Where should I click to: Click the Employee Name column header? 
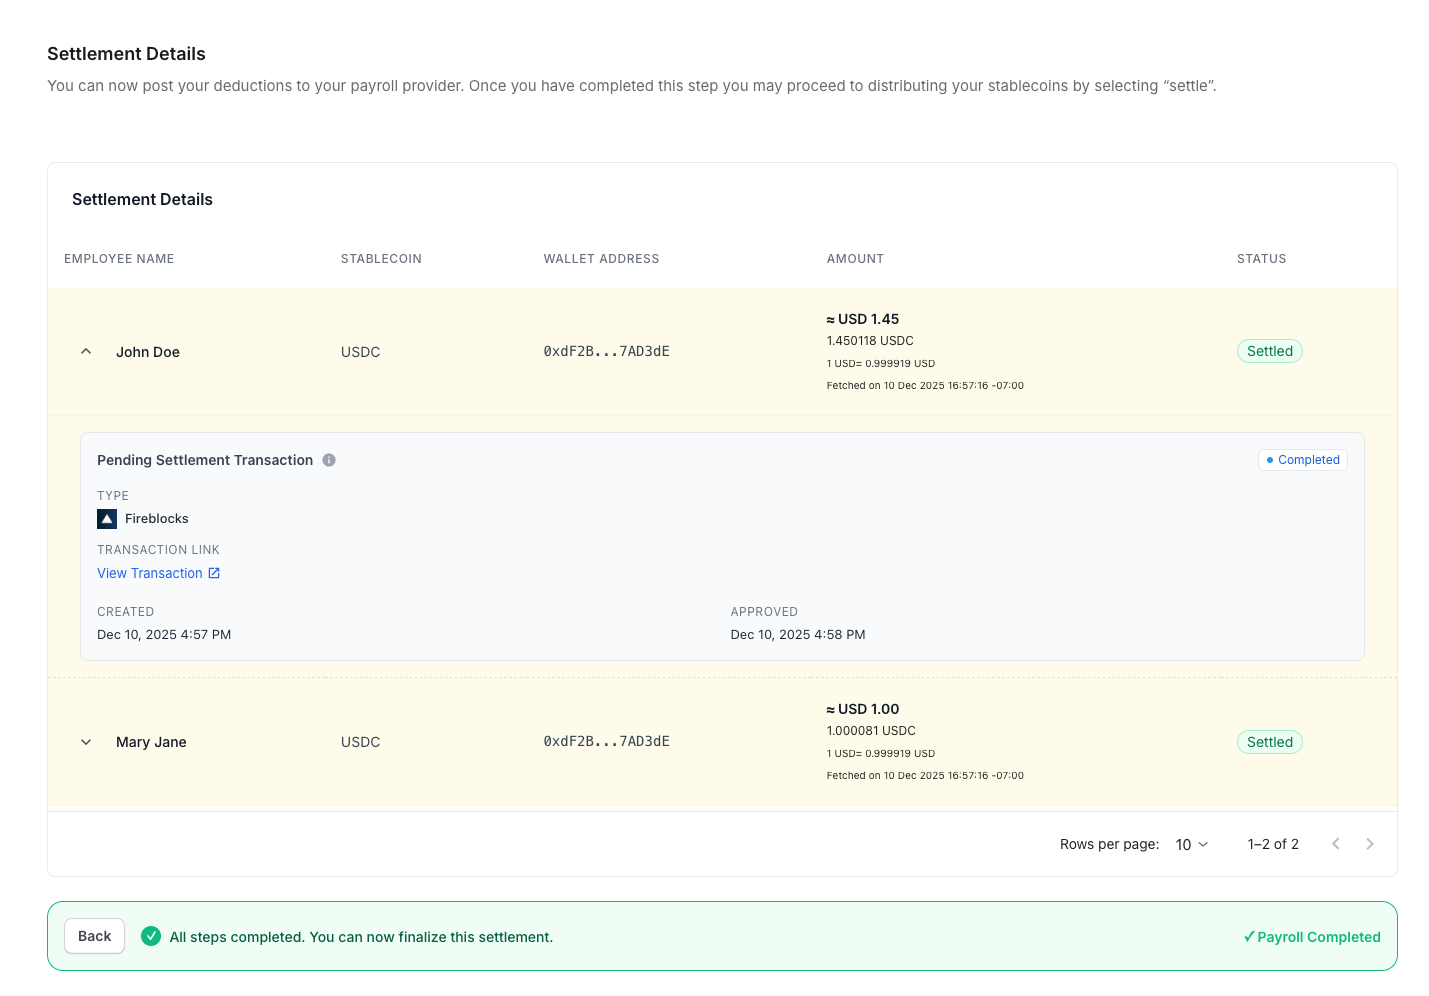click(119, 259)
